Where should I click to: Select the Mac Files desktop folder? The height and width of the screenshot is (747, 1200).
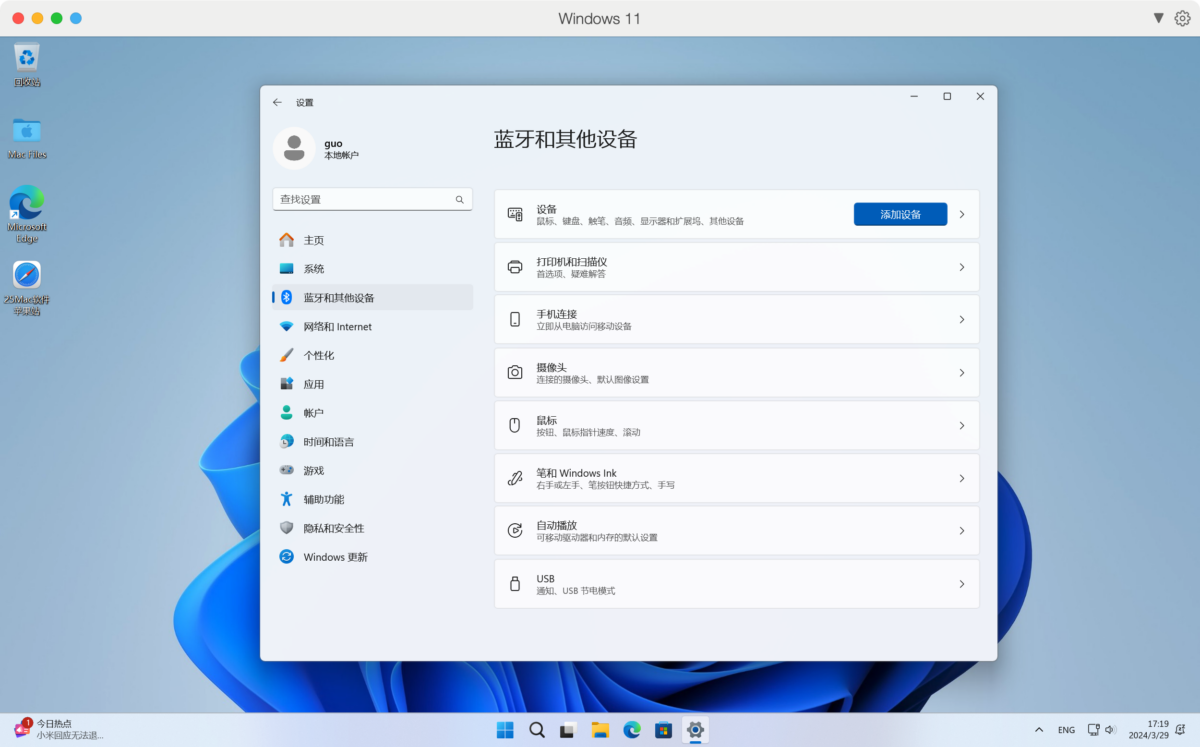[27, 137]
